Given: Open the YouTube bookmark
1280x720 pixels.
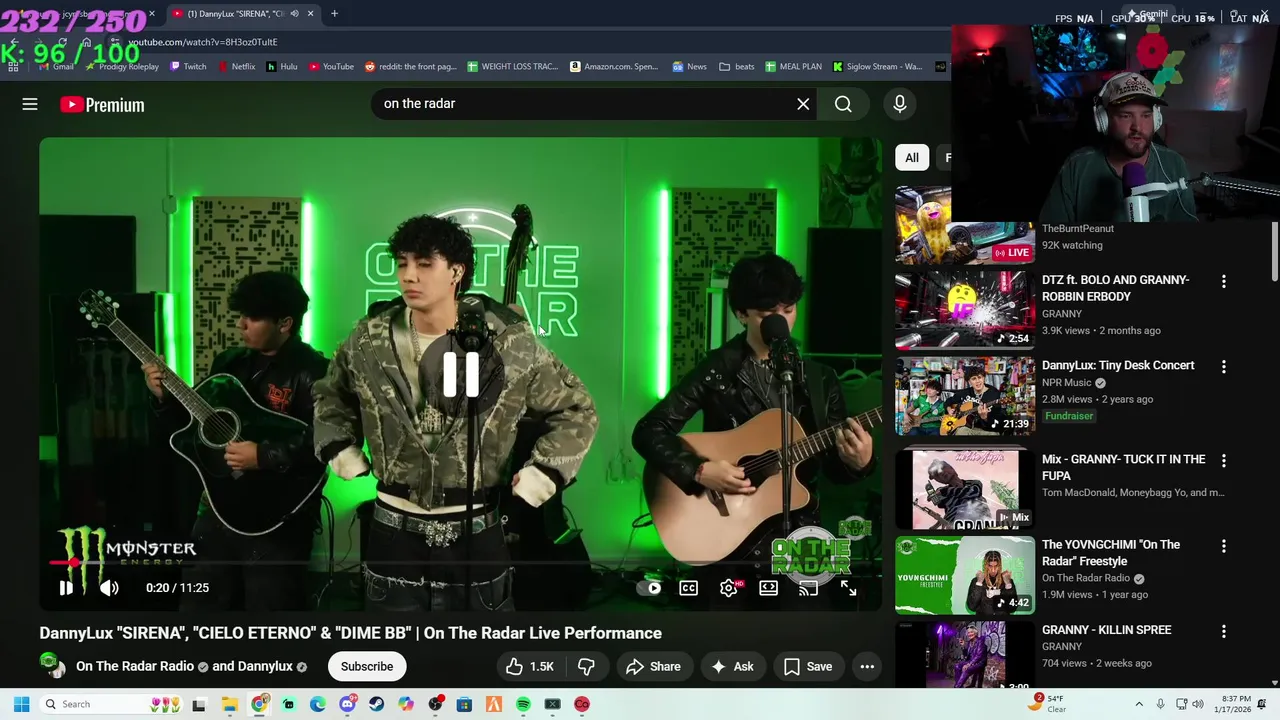Looking at the screenshot, I should click(x=331, y=67).
